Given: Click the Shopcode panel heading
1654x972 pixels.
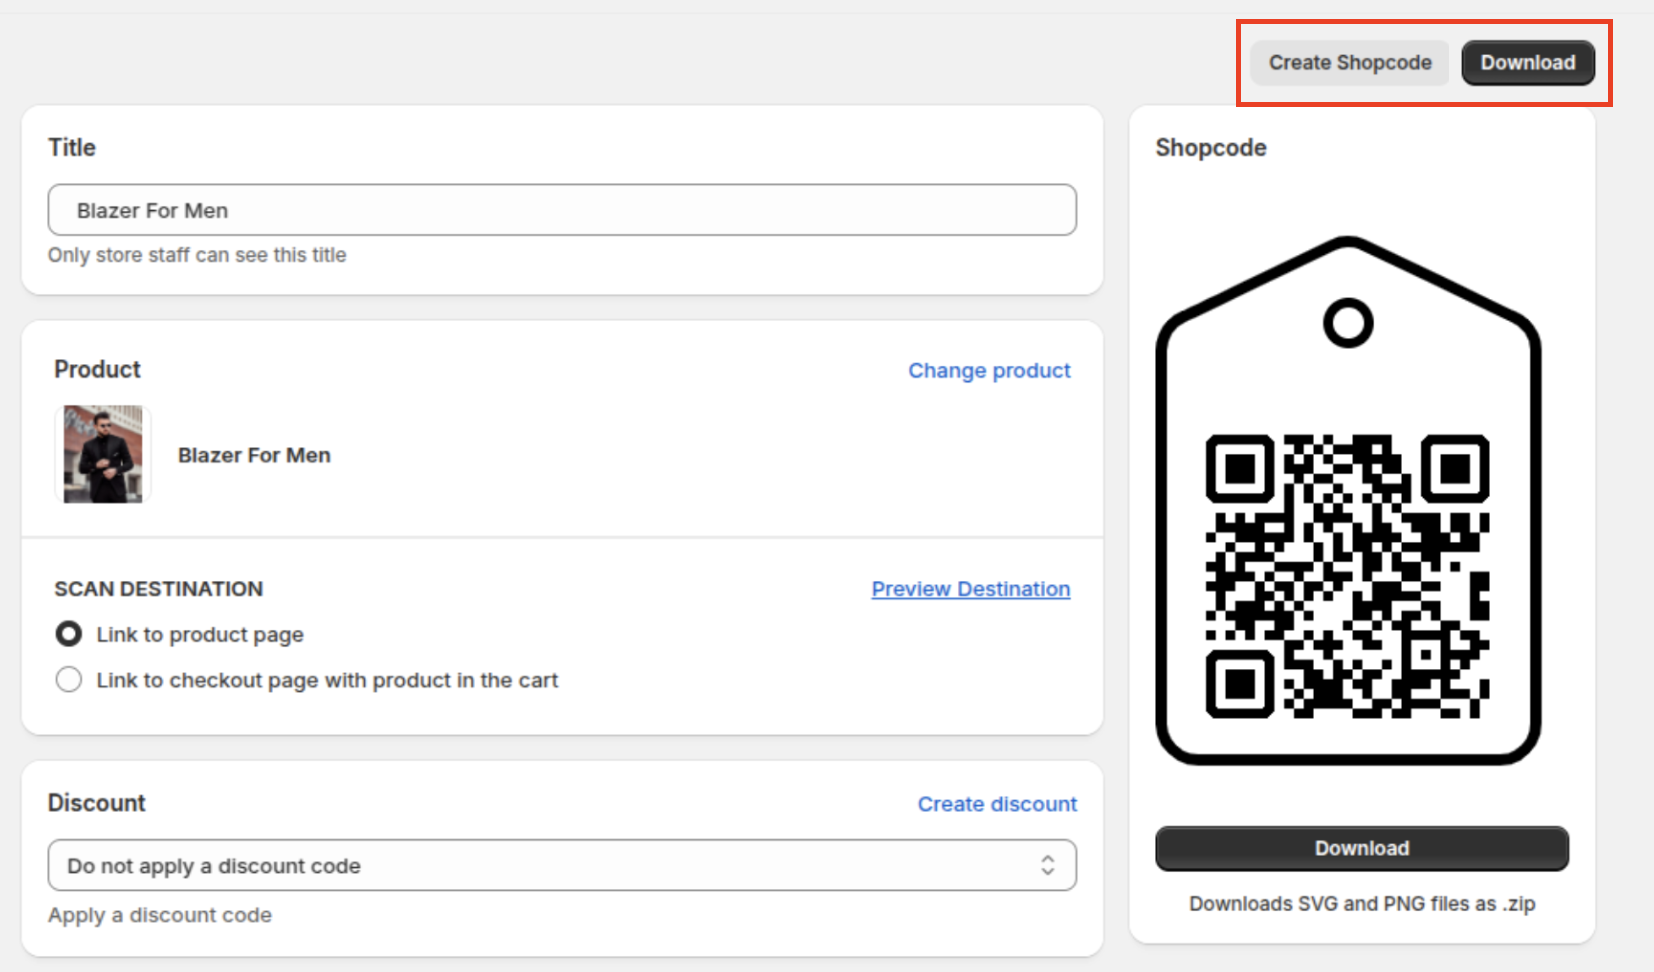Looking at the screenshot, I should pos(1211,148).
